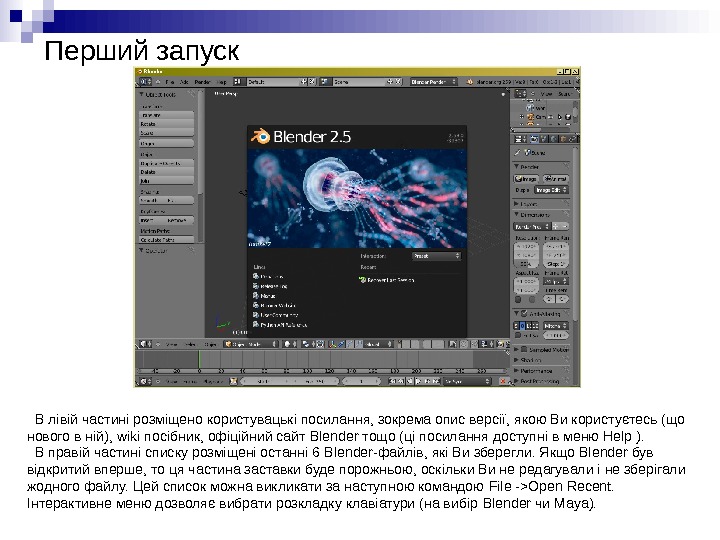Add a new screen layout with plus icon
This screenshot has height=540, width=720.
tap(304, 82)
